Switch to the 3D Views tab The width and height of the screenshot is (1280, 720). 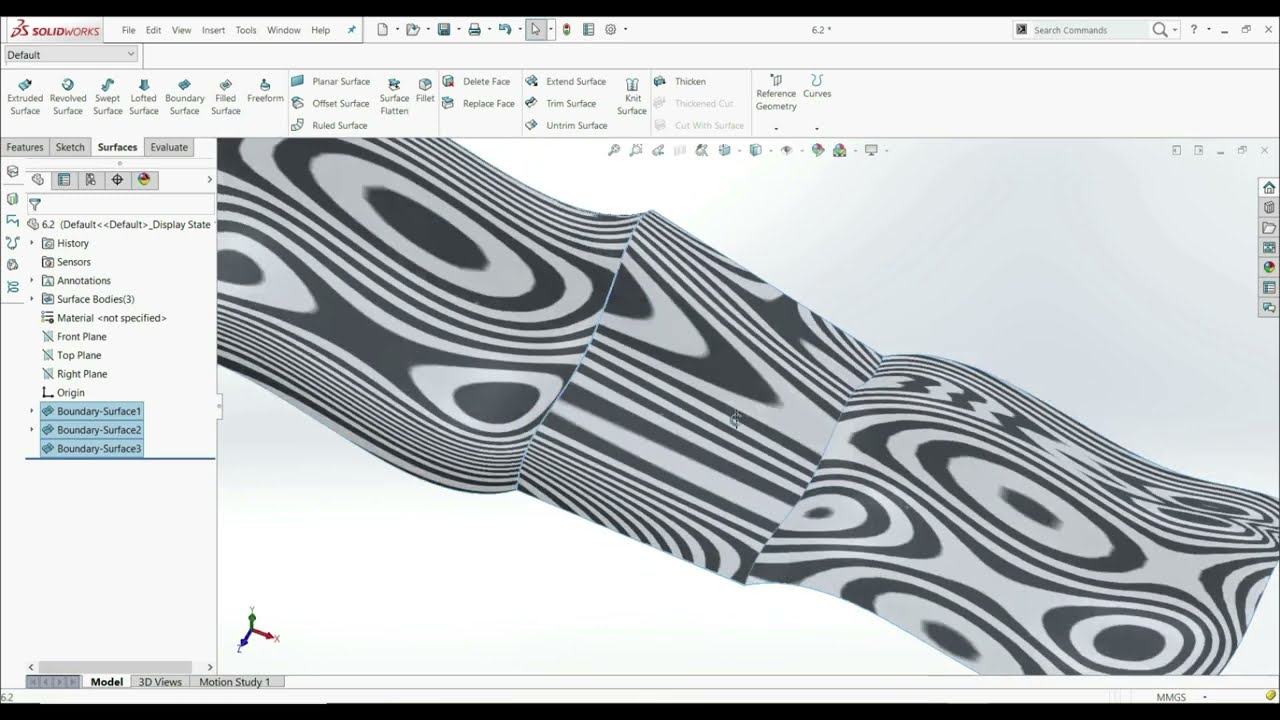160,682
